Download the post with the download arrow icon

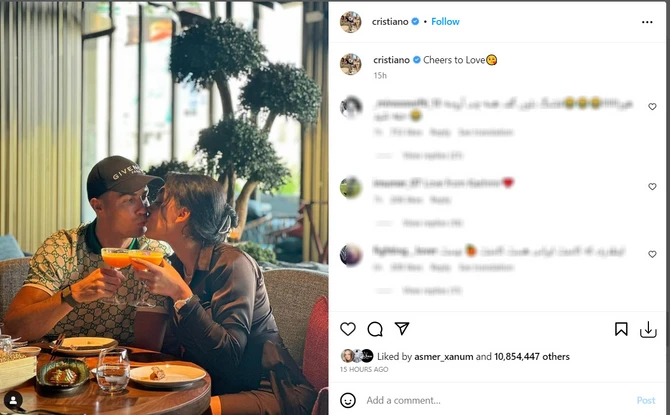point(648,330)
